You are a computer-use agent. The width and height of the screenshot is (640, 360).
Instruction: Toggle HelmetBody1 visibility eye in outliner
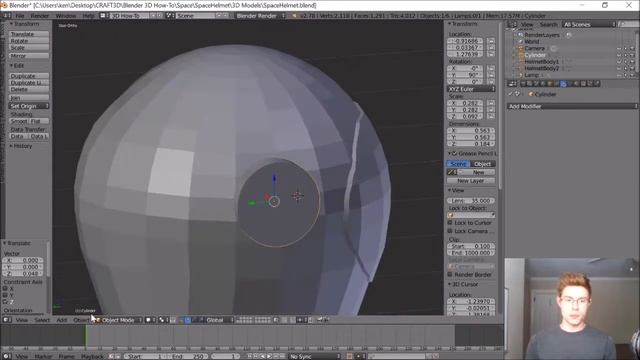[x=619, y=62]
